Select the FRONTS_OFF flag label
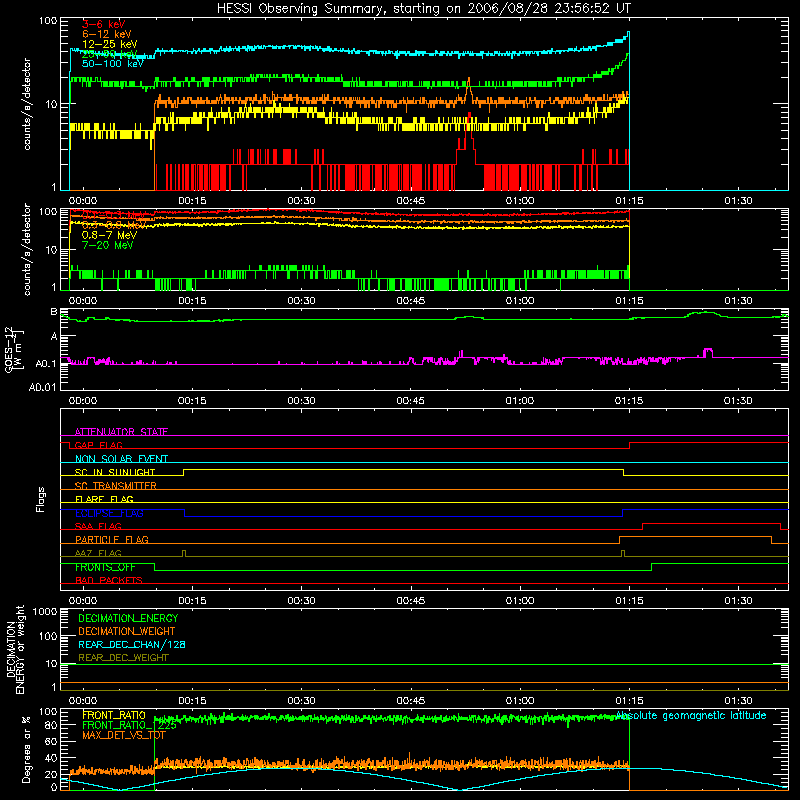 (x=105, y=567)
